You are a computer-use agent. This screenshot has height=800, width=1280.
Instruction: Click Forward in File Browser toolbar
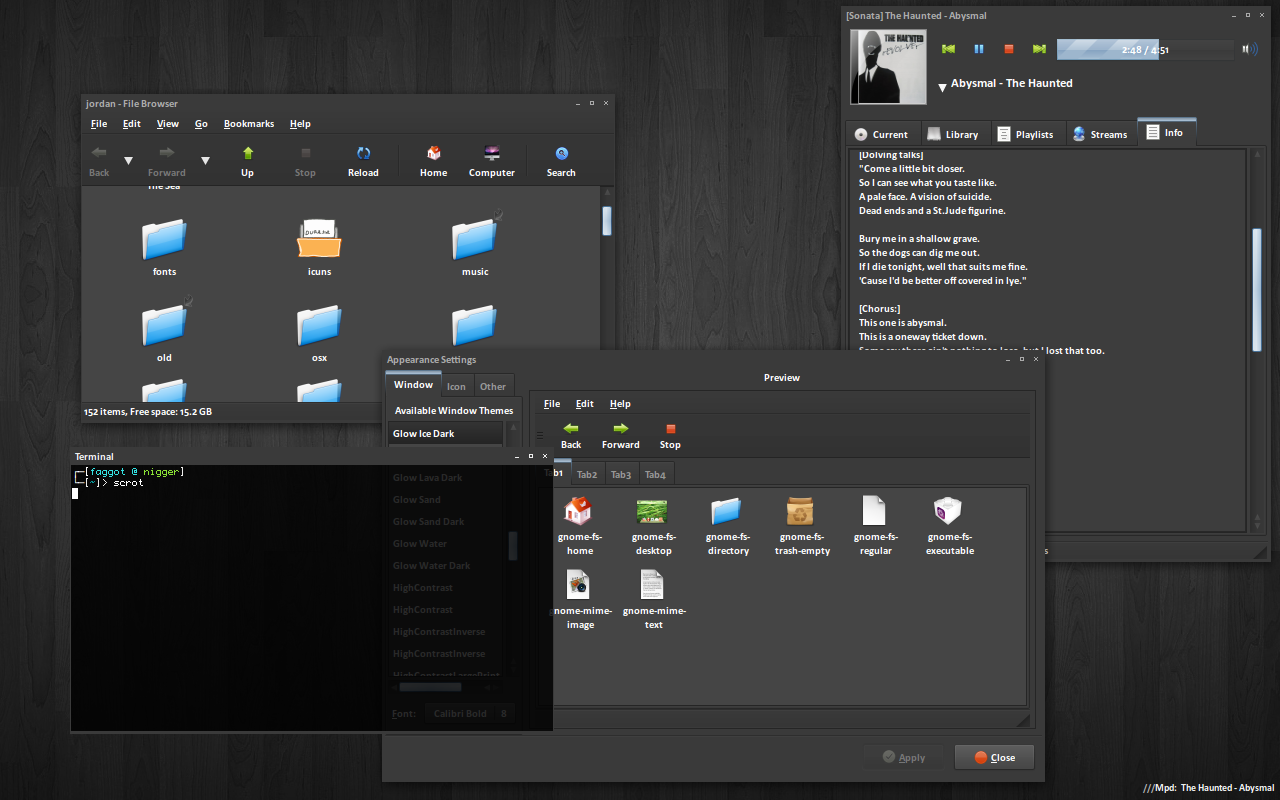[x=167, y=161]
